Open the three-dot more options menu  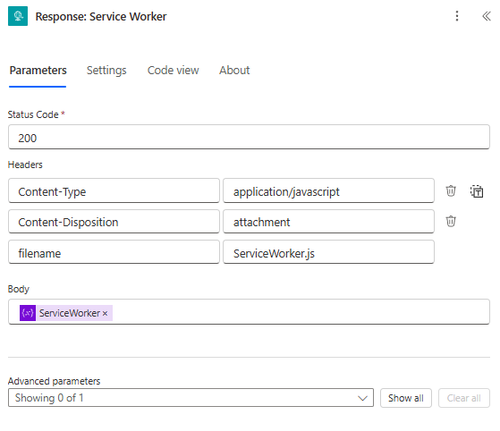[x=457, y=16]
